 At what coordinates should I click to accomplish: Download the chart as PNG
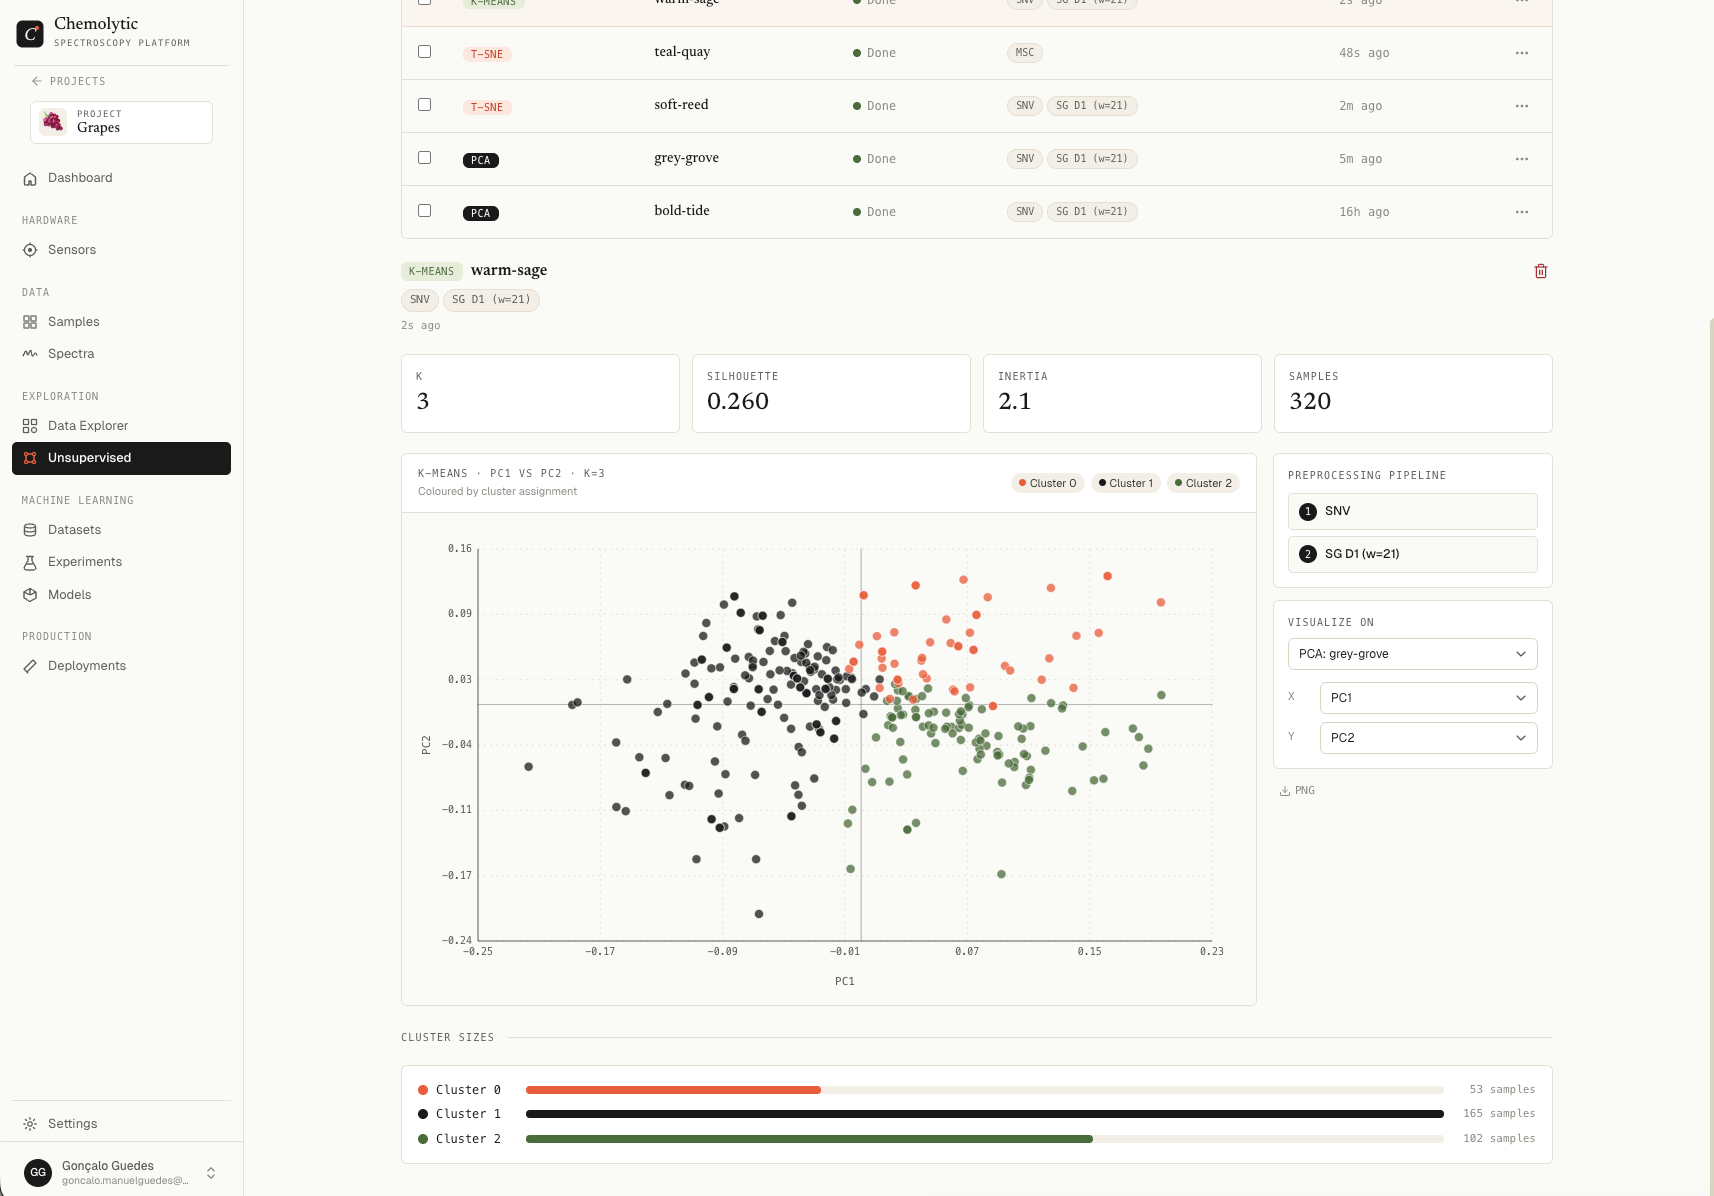1297,791
